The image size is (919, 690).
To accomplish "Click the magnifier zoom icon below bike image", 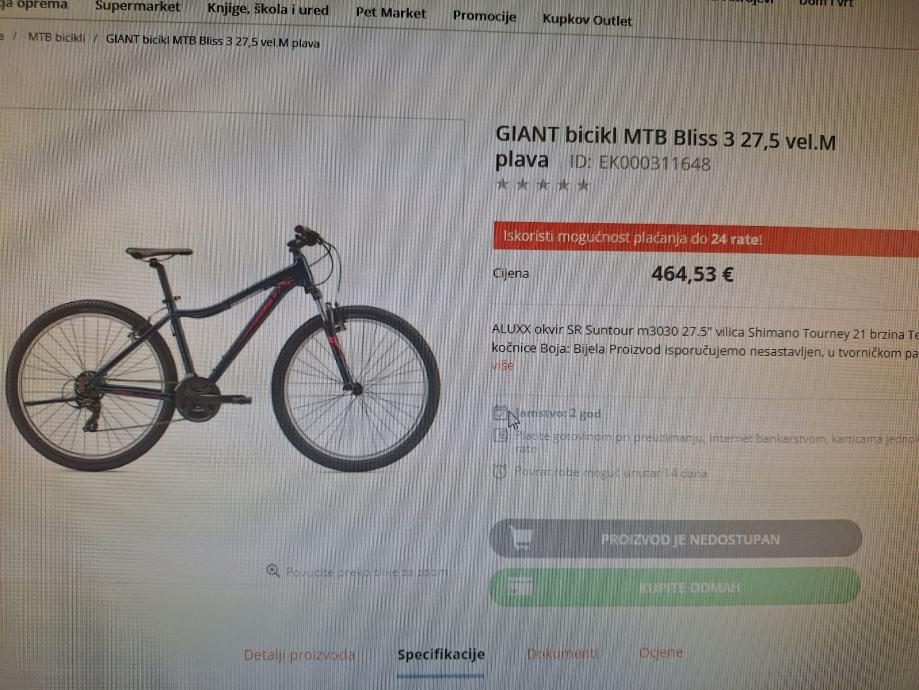I will click(273, 570).
